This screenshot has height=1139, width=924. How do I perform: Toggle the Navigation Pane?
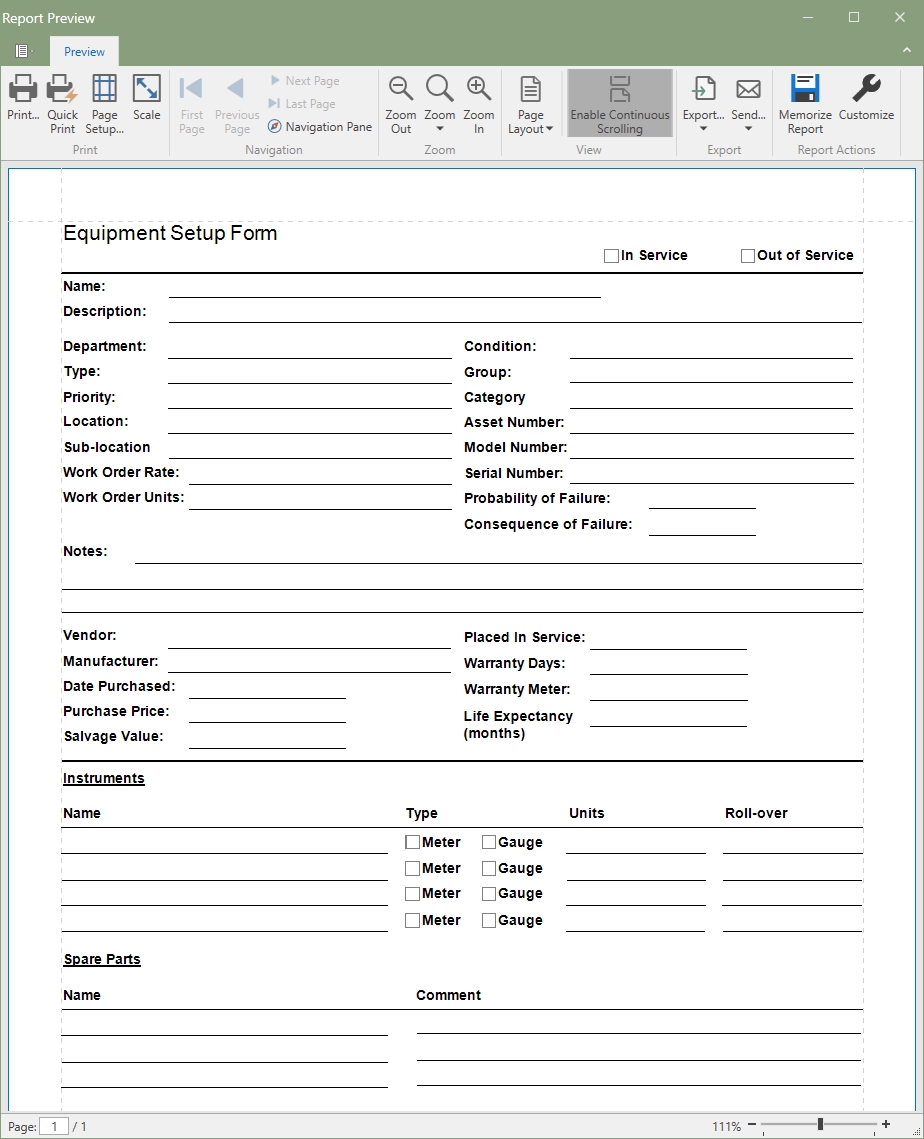(x=320, y=127)
